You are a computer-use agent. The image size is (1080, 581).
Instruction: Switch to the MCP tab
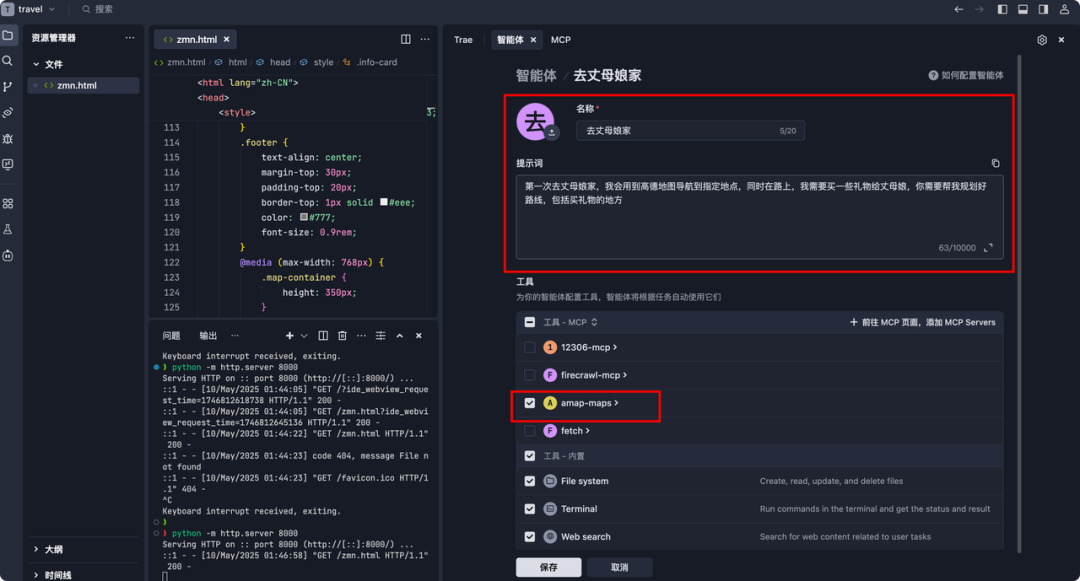click(x=561, y=40)
